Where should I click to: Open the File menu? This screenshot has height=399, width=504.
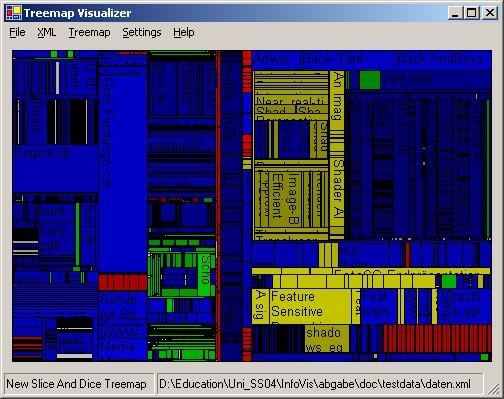(17, 32)
